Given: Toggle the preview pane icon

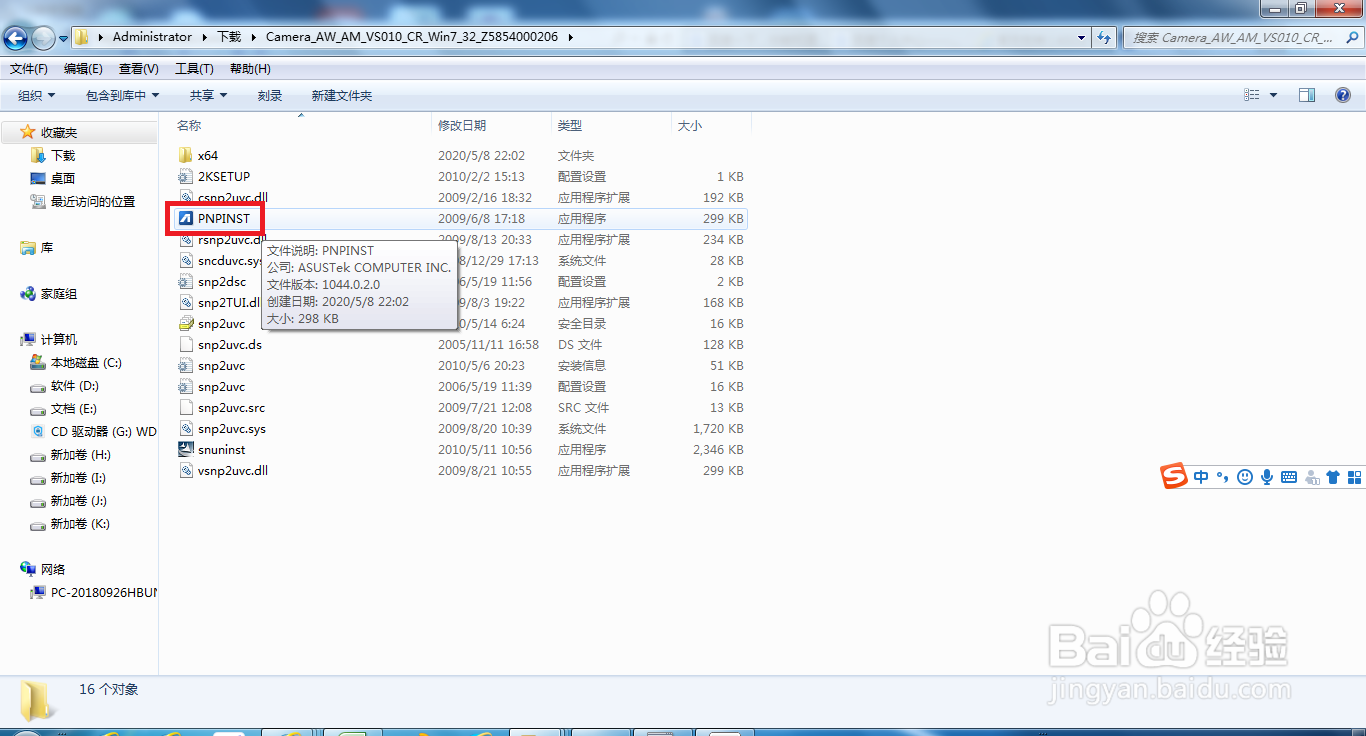Looking at the screenshot, I should [x=1307, y=95].
